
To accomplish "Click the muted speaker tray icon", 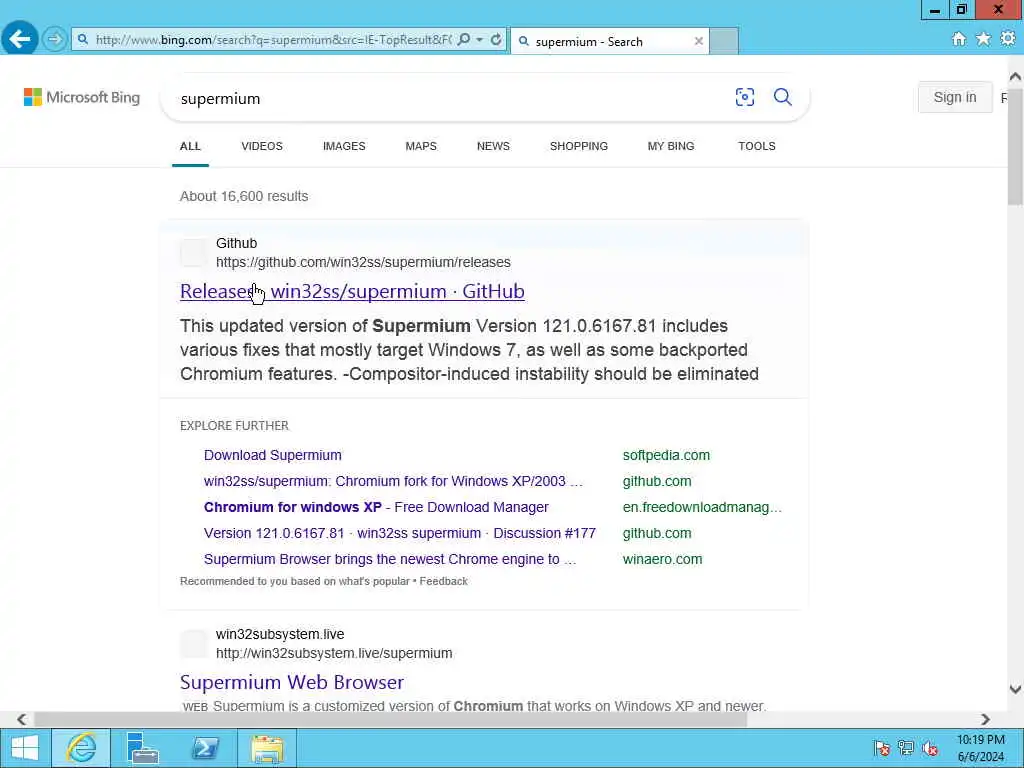I will tap(931, 748).
